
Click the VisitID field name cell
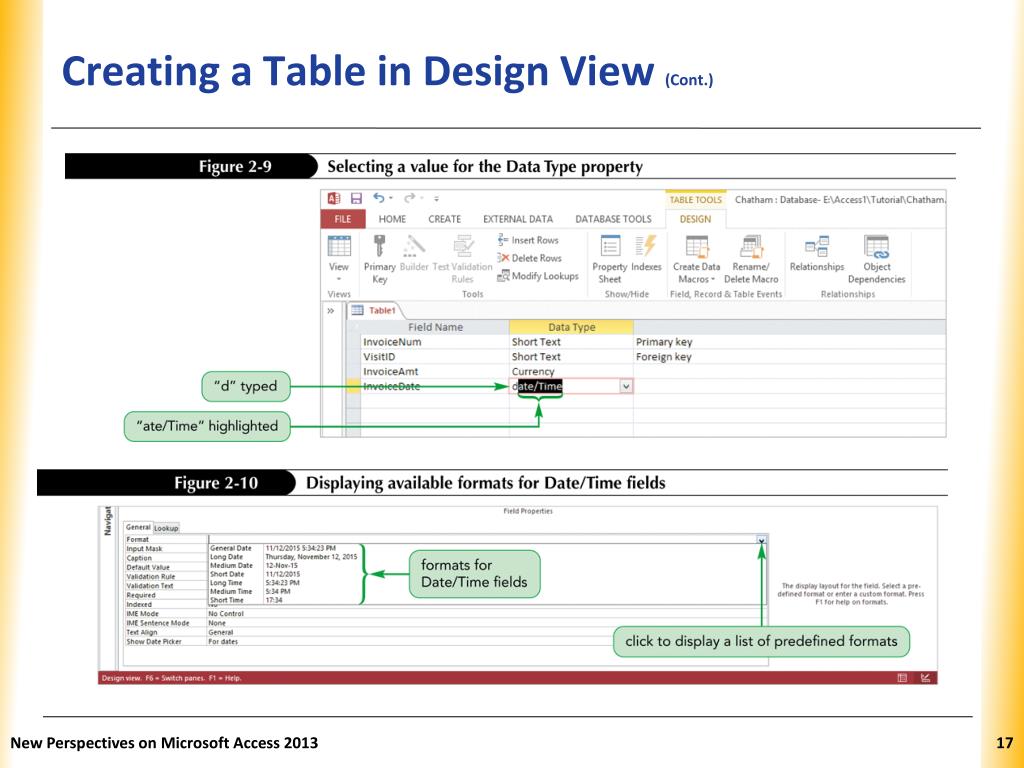[434, 357]
